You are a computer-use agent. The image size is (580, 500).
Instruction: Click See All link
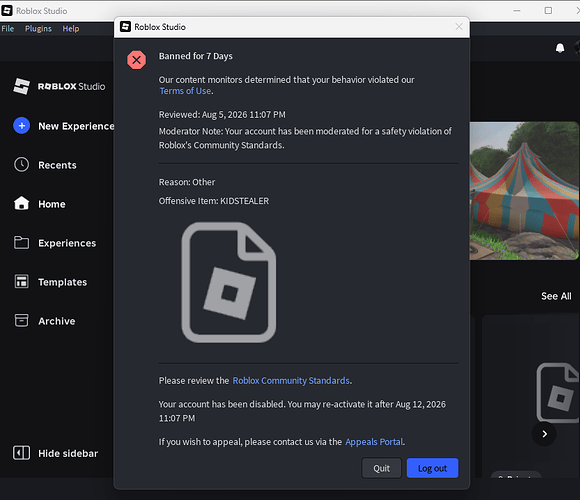[x=556, y=296]
